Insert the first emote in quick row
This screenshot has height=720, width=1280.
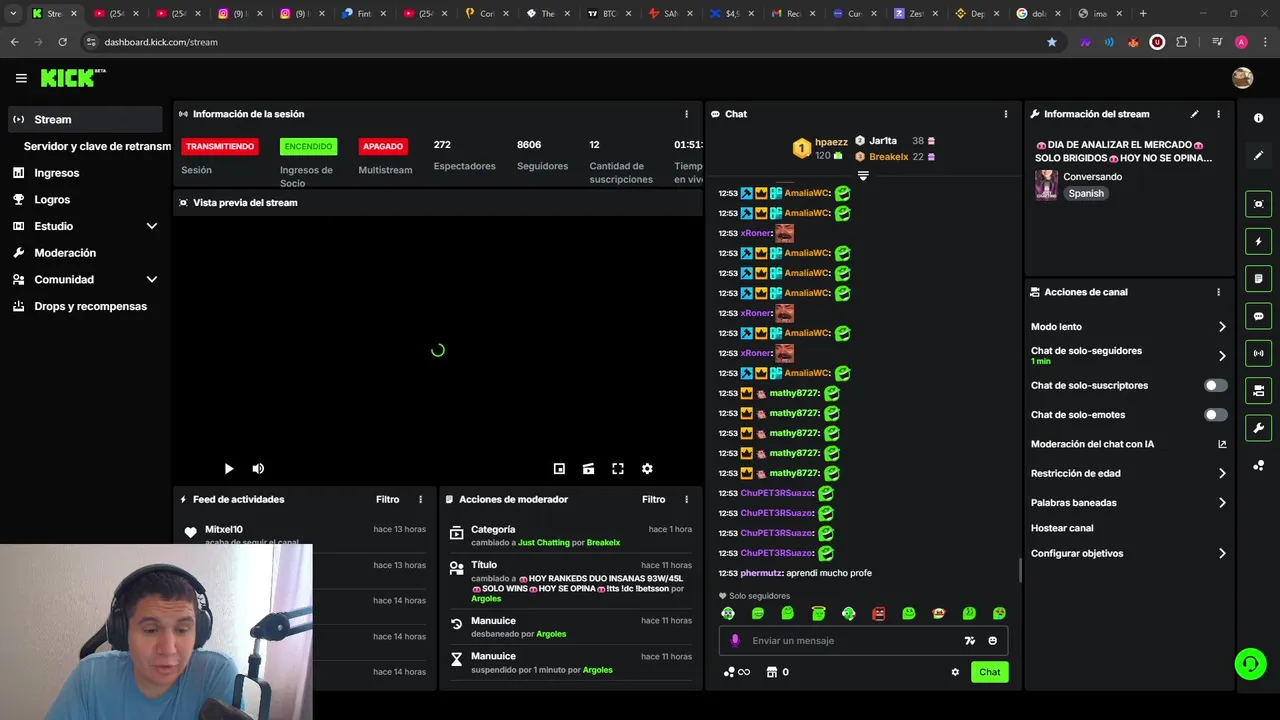click(x=727, y=613)
